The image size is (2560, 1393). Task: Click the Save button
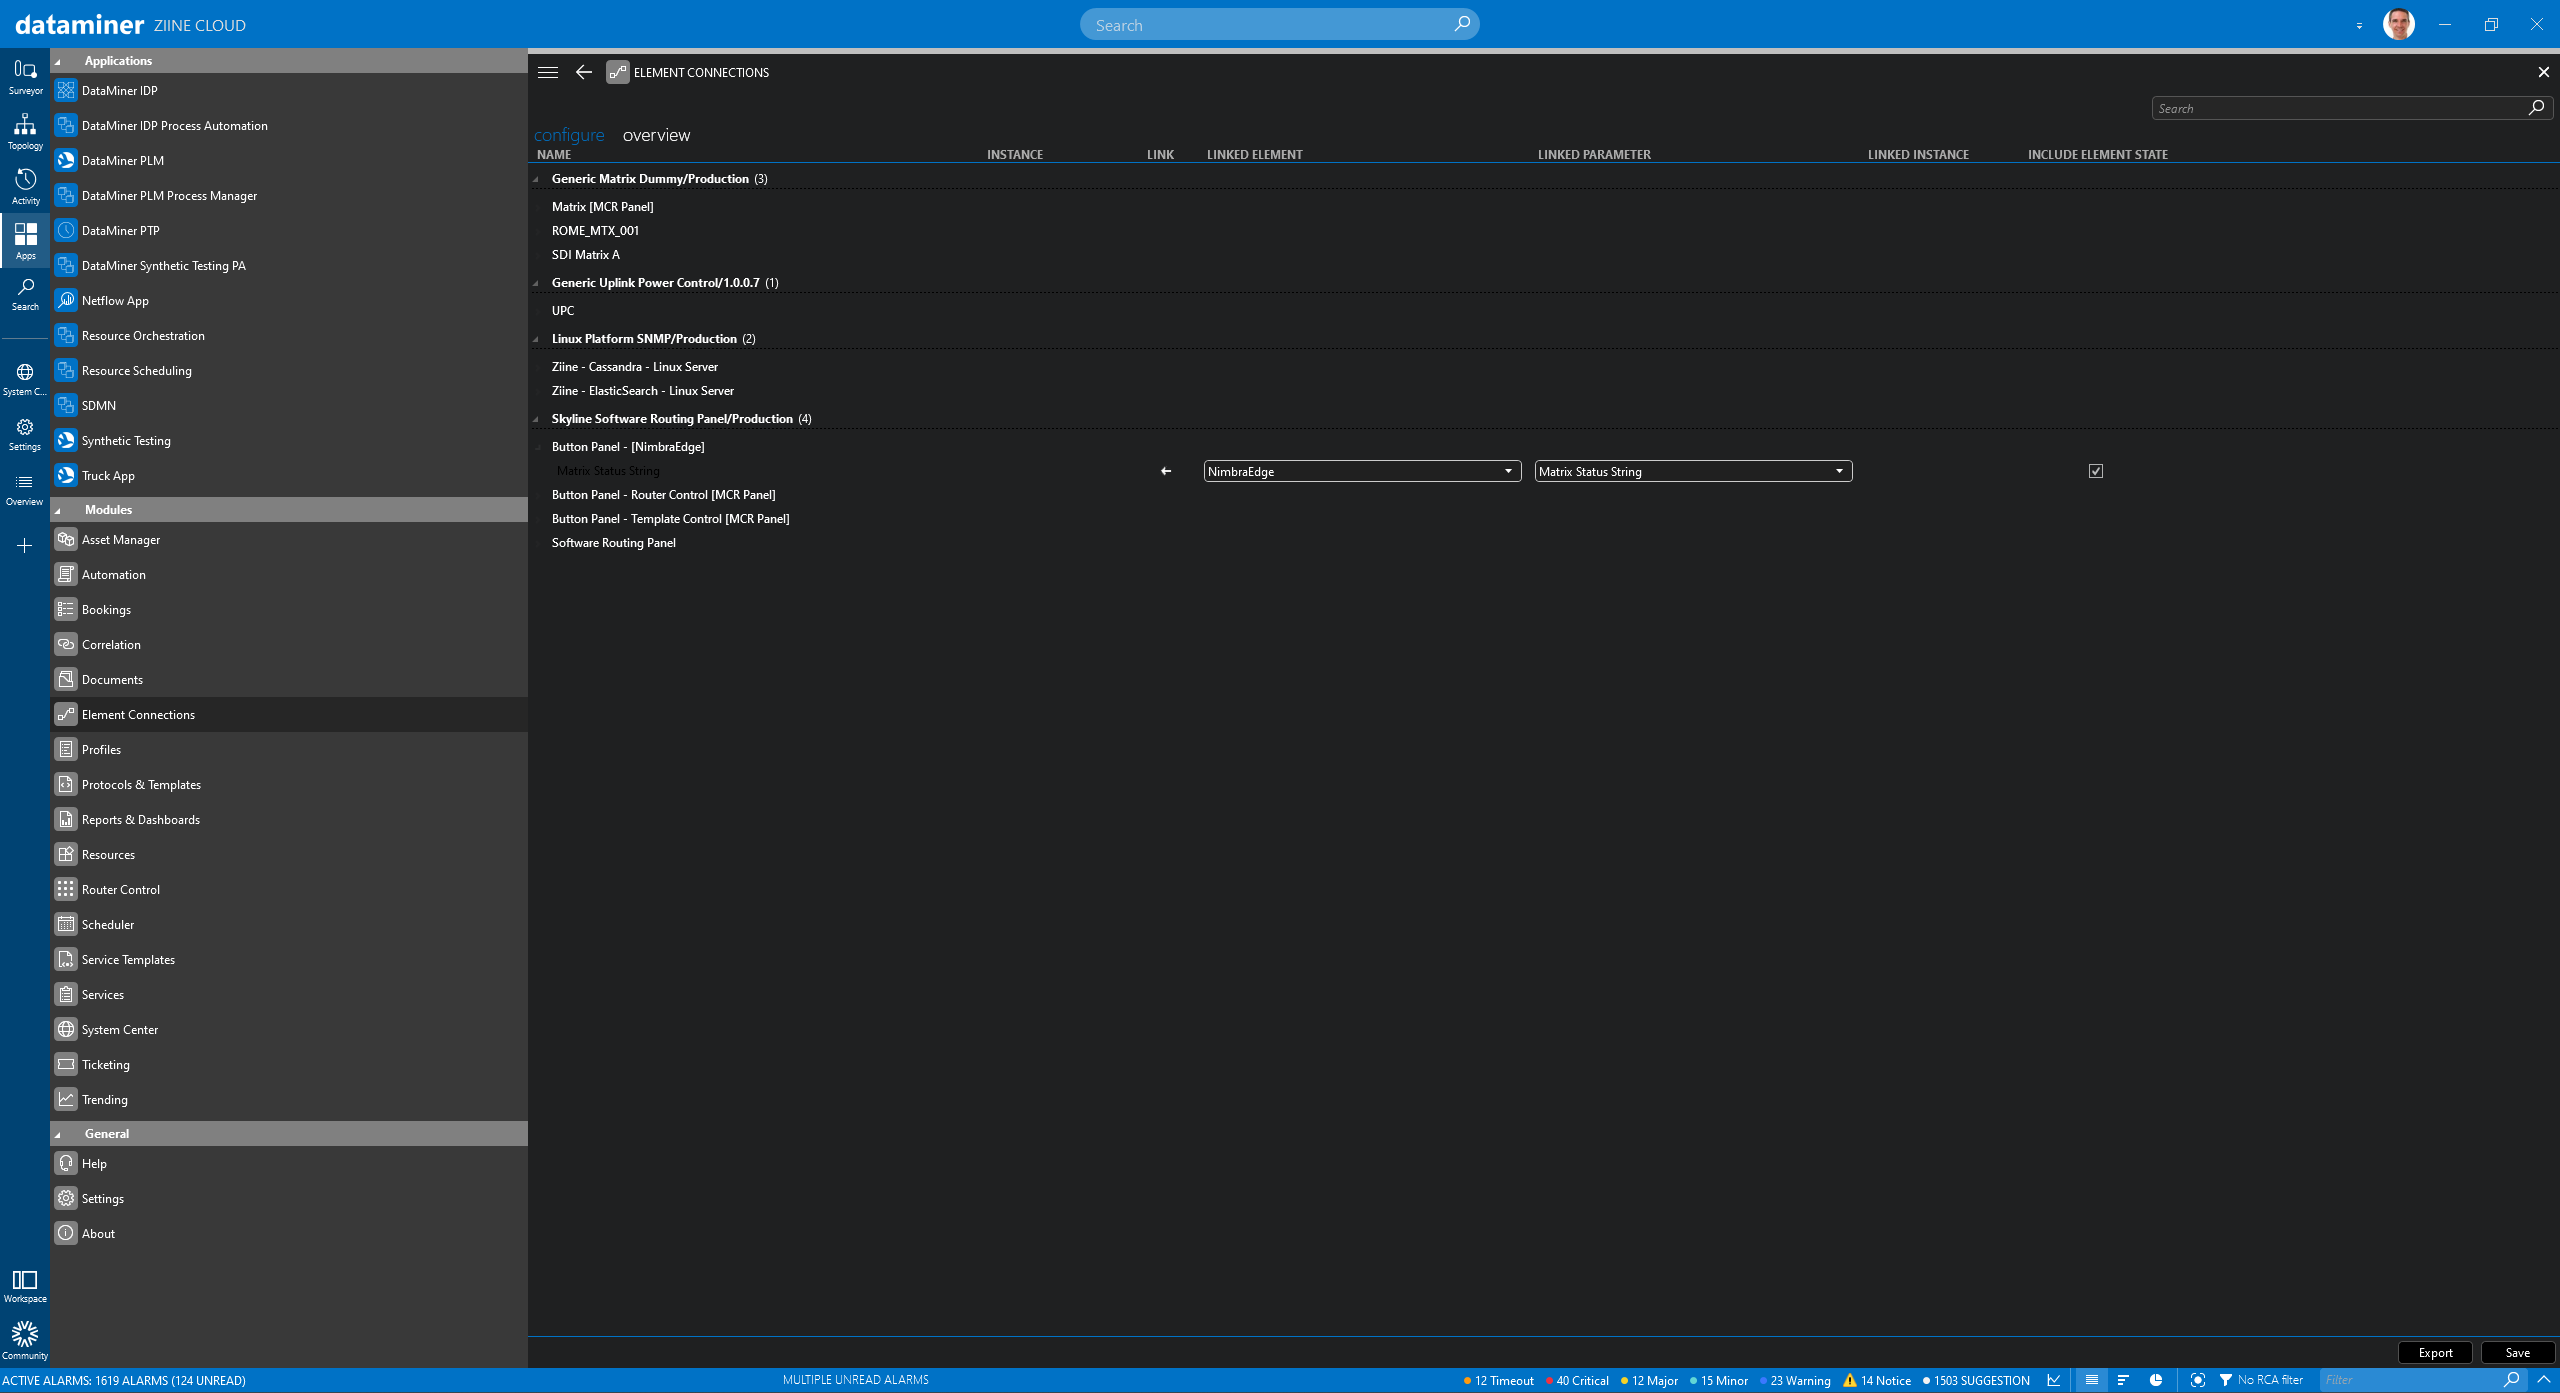pyautogui.click(x=2517, y=1352)
